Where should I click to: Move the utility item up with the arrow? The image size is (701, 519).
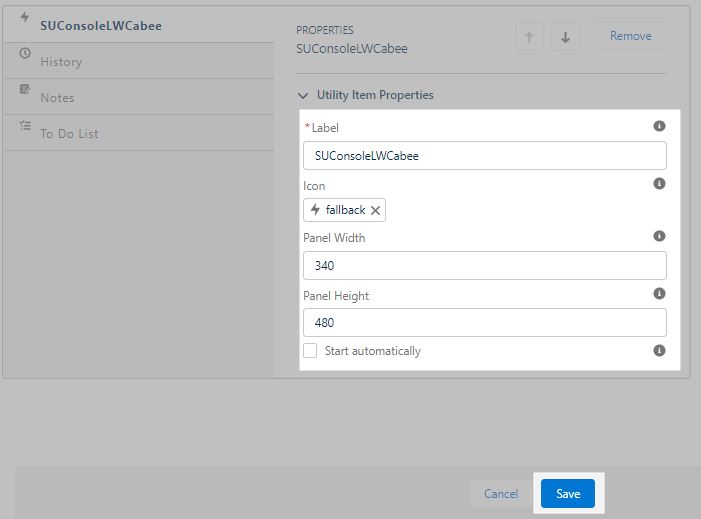point(529,37)
